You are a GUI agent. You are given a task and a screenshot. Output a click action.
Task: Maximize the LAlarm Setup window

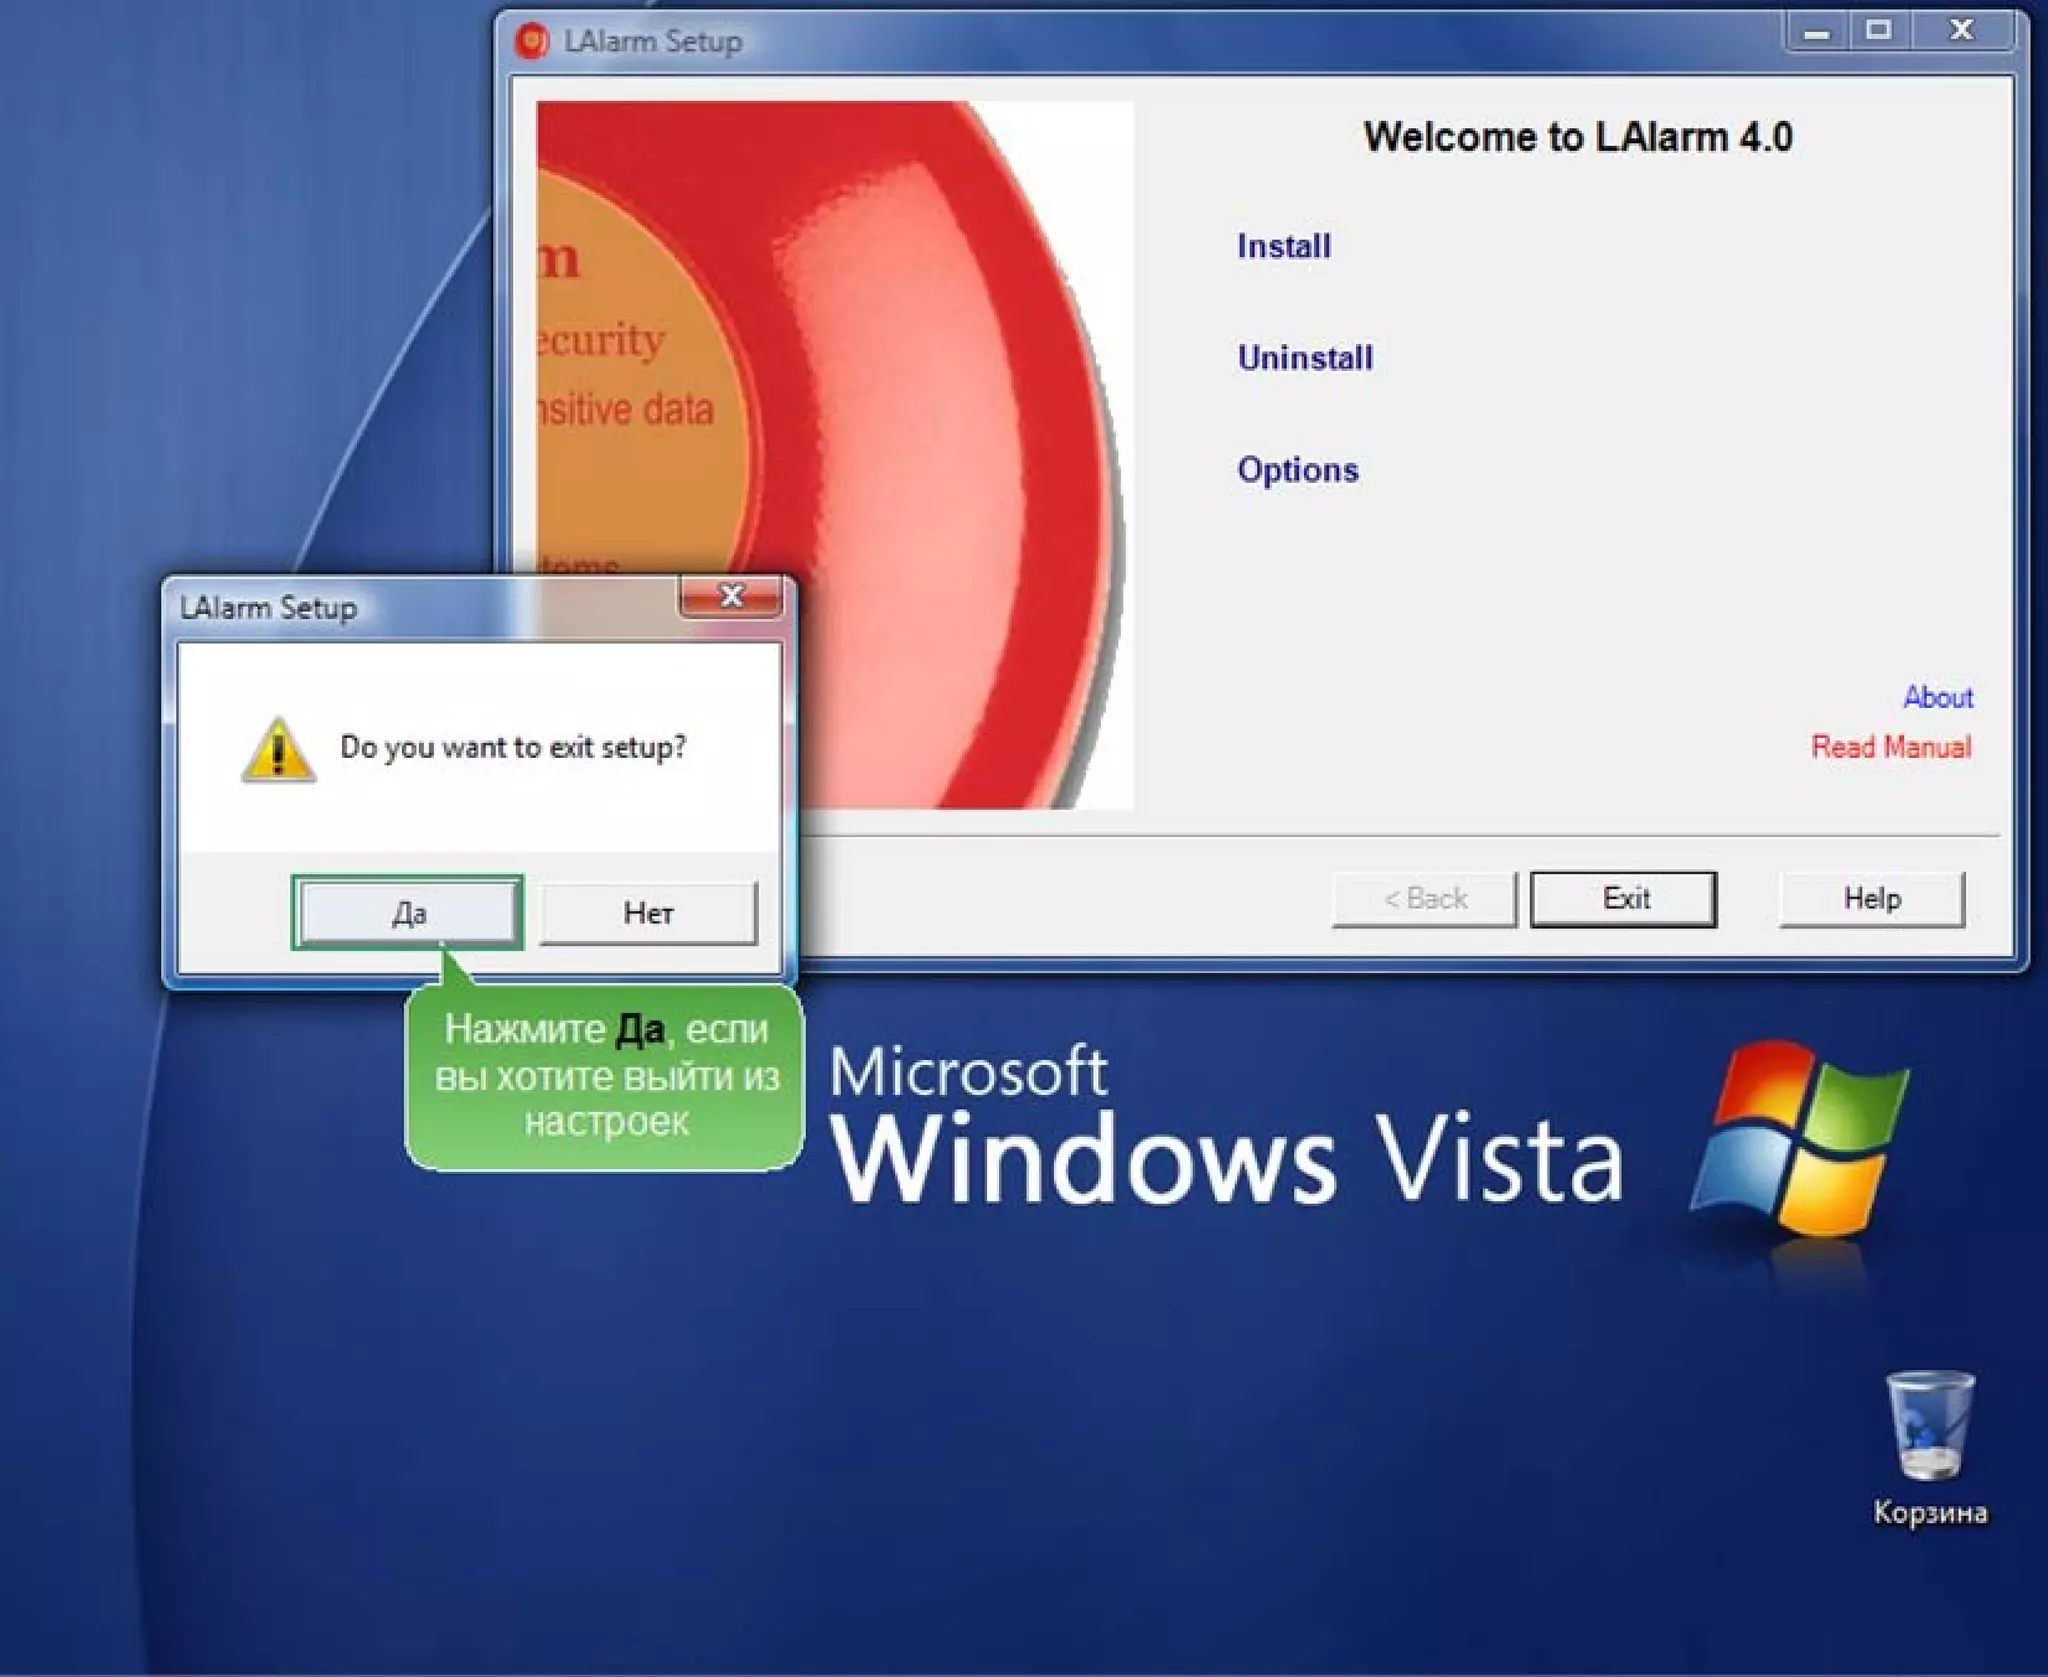click(1879, 32)
